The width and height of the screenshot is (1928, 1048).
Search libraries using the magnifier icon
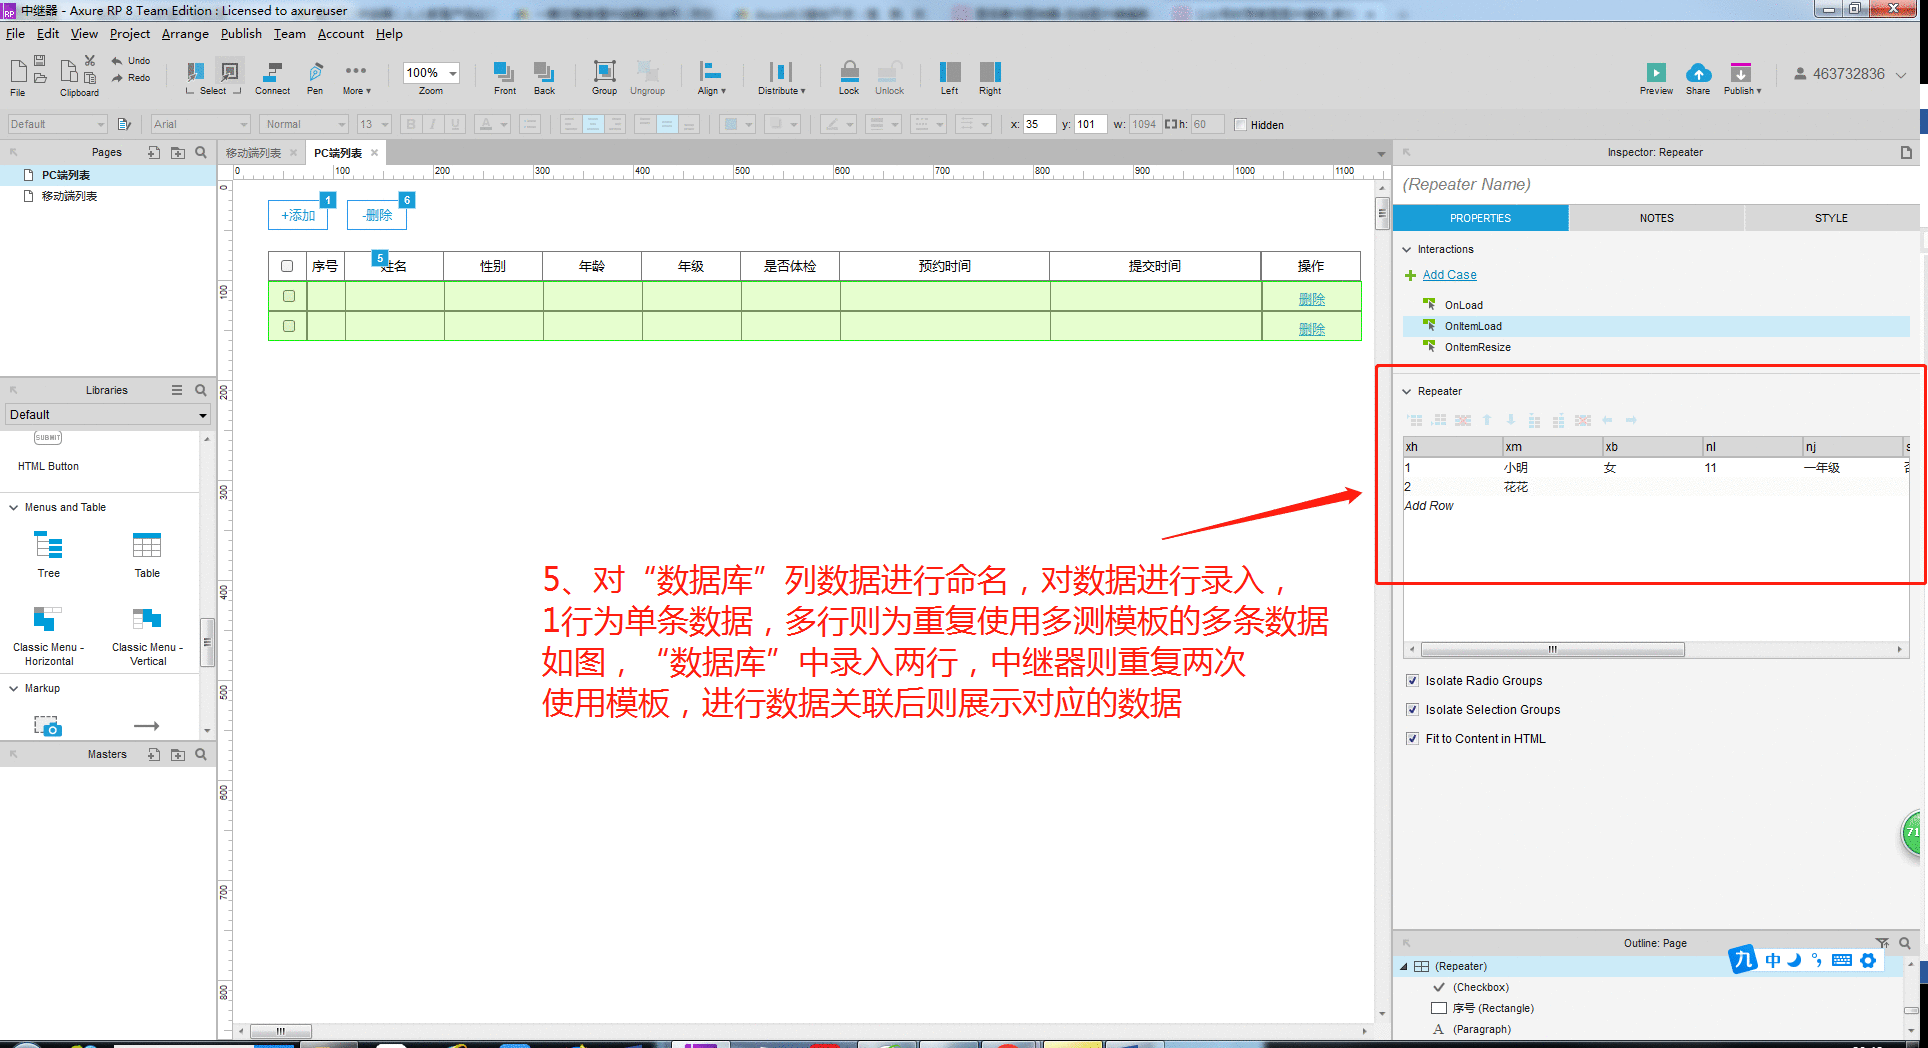(x=201, y=390)
